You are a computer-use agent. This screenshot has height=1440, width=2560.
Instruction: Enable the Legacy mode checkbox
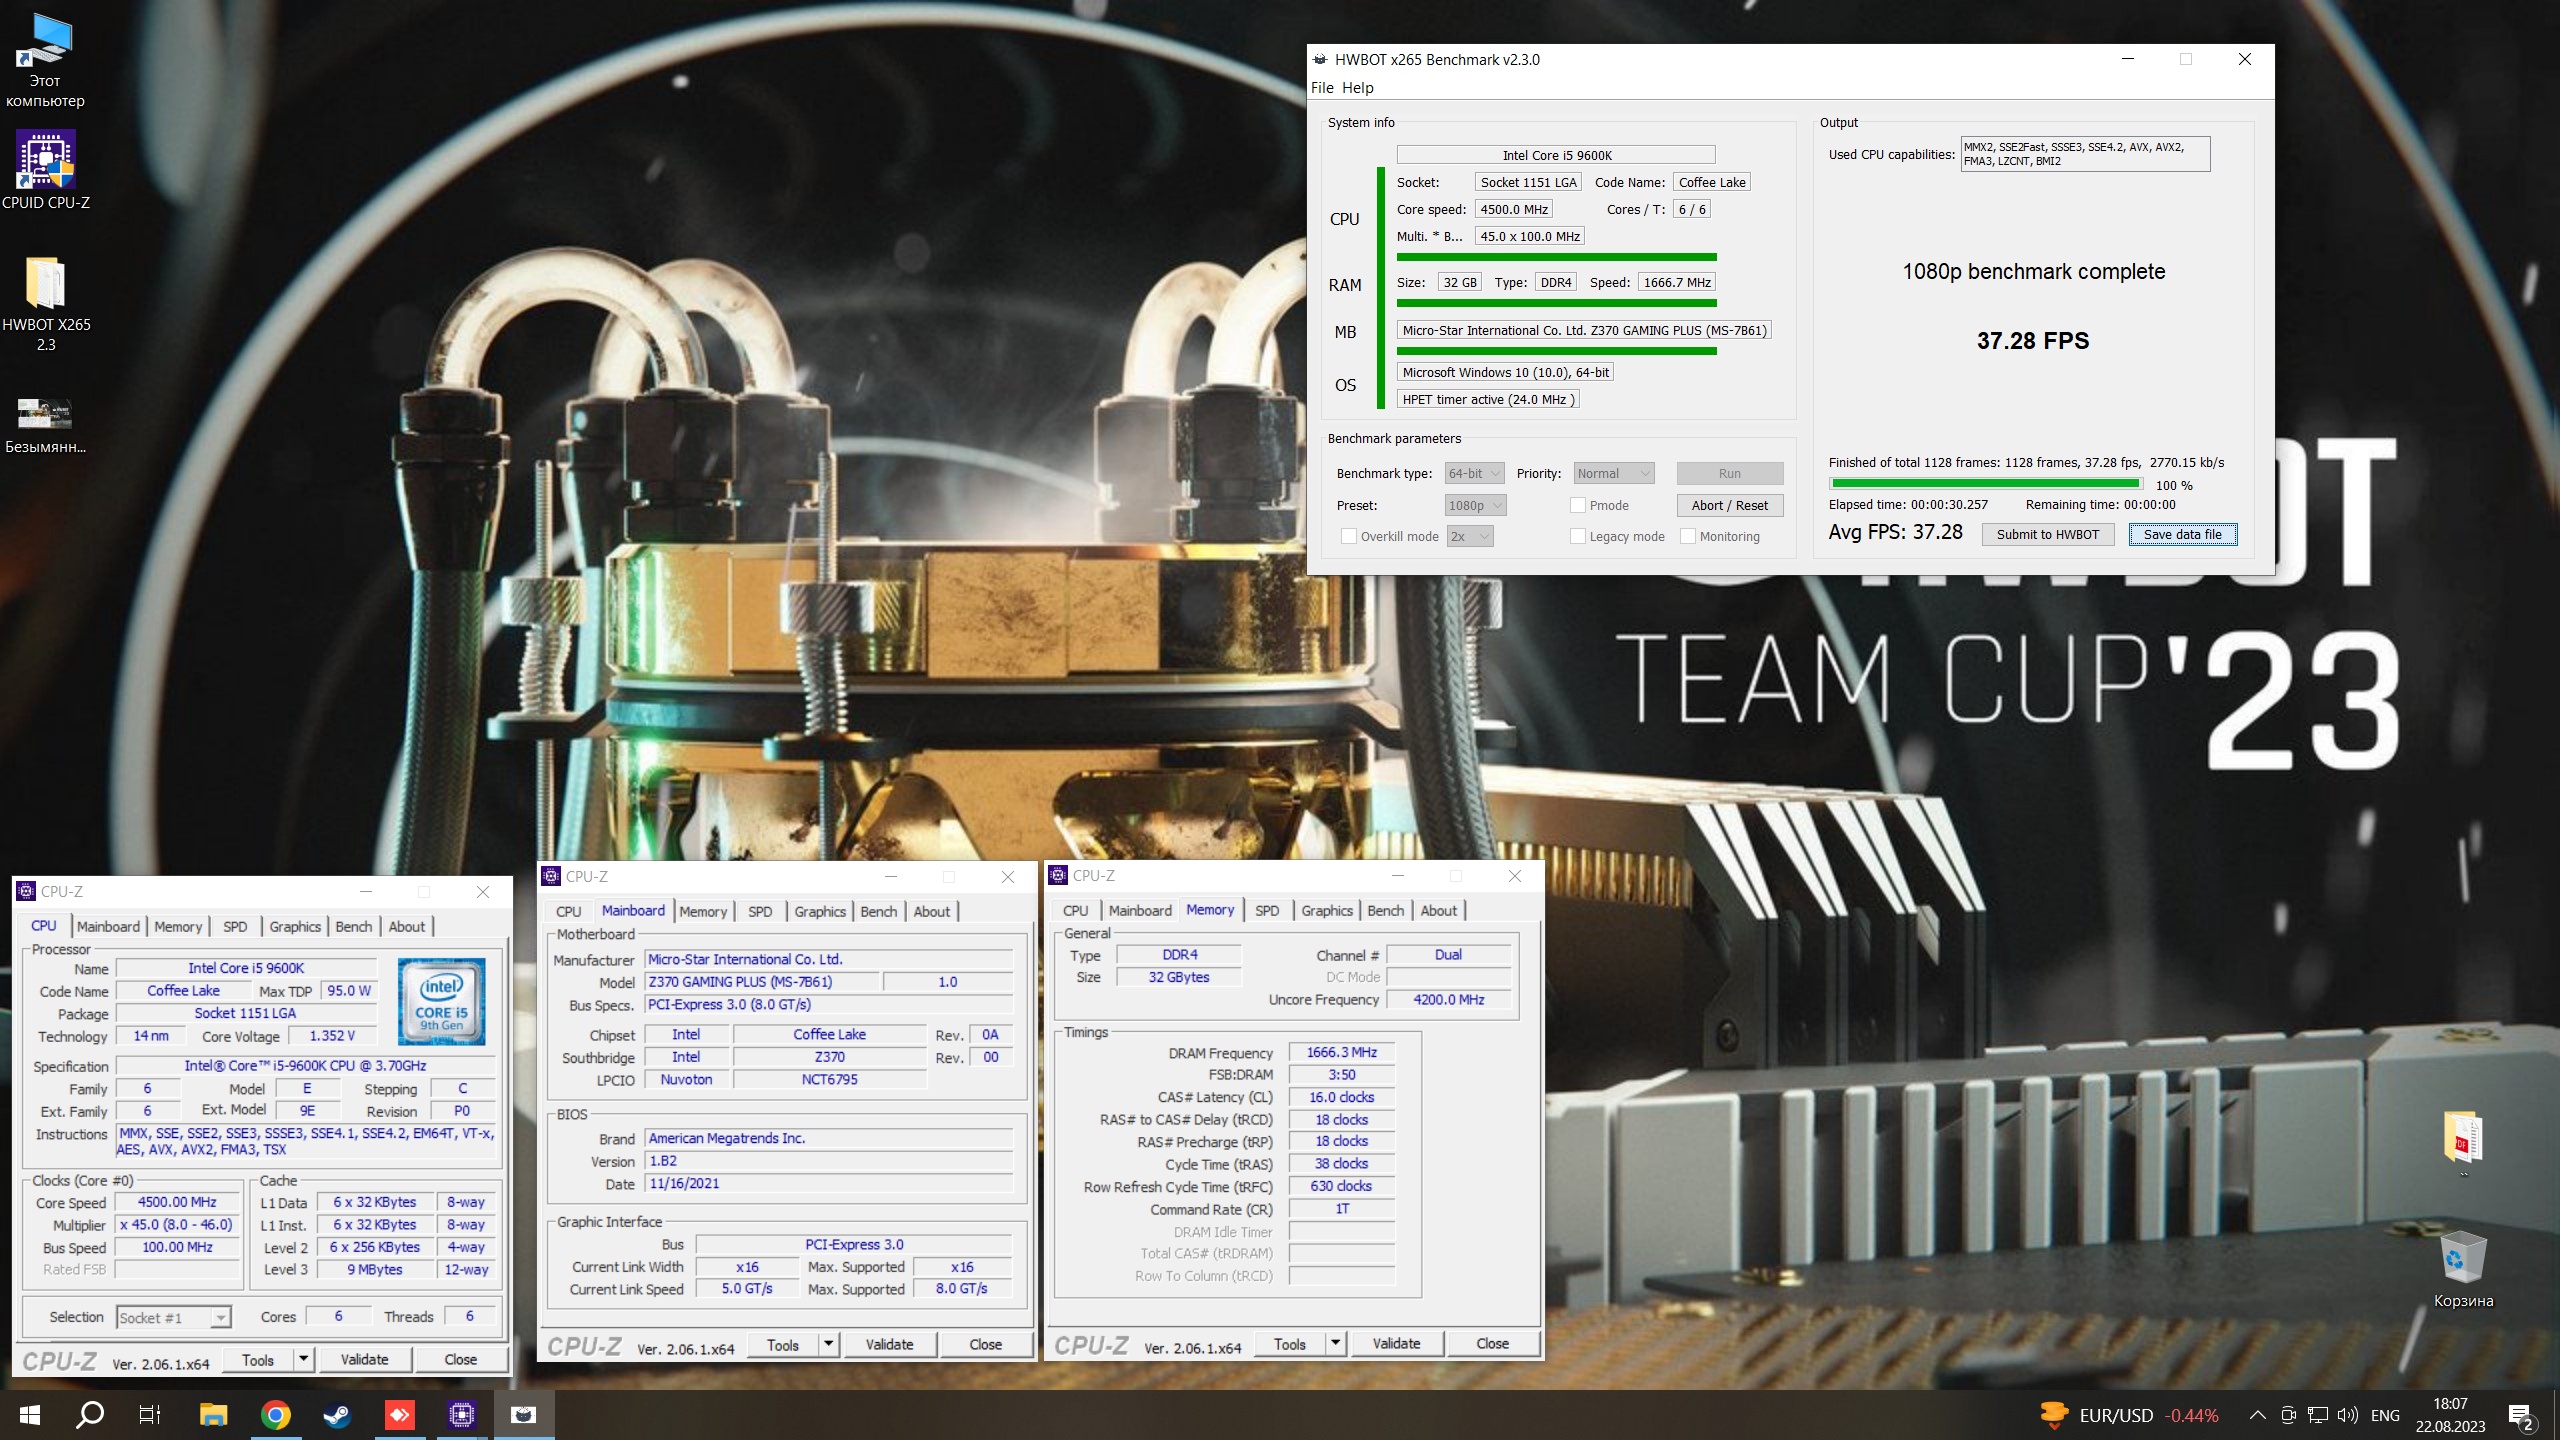(x=1578, y=536)
